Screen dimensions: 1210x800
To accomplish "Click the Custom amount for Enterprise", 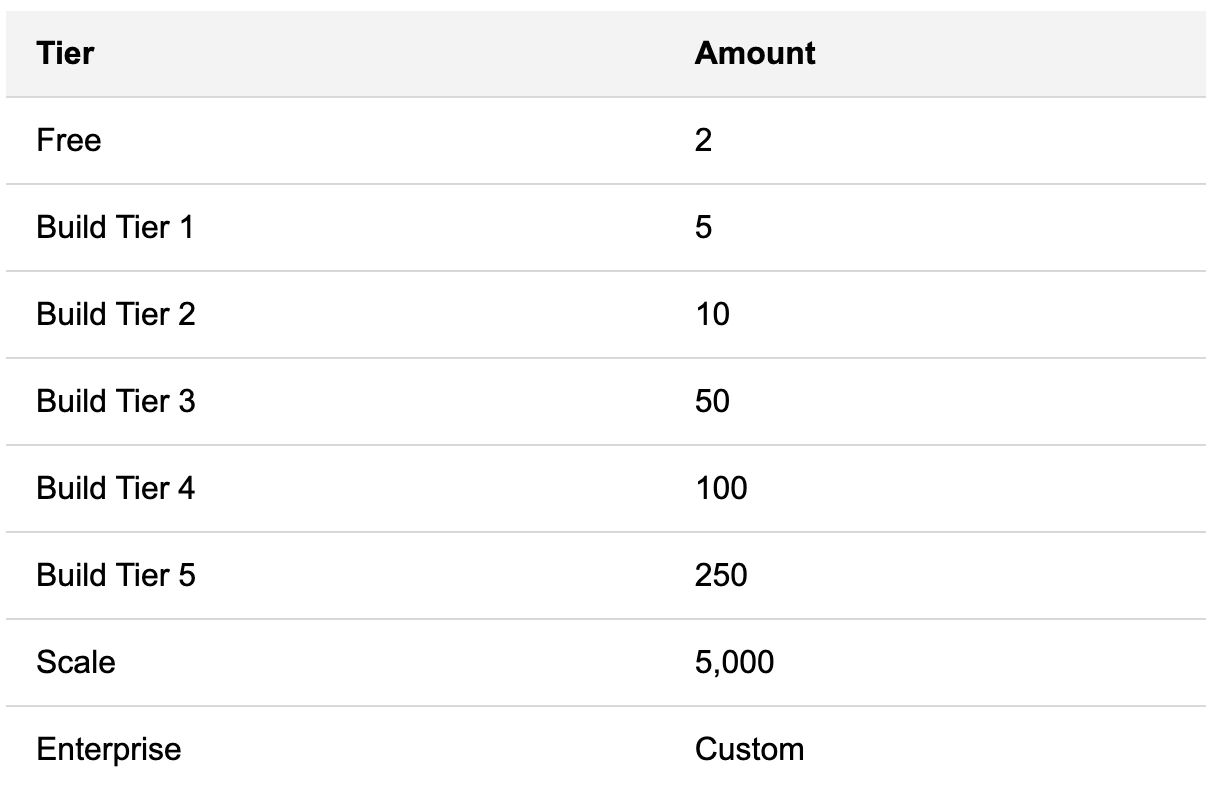I will [x=749, y=749].
